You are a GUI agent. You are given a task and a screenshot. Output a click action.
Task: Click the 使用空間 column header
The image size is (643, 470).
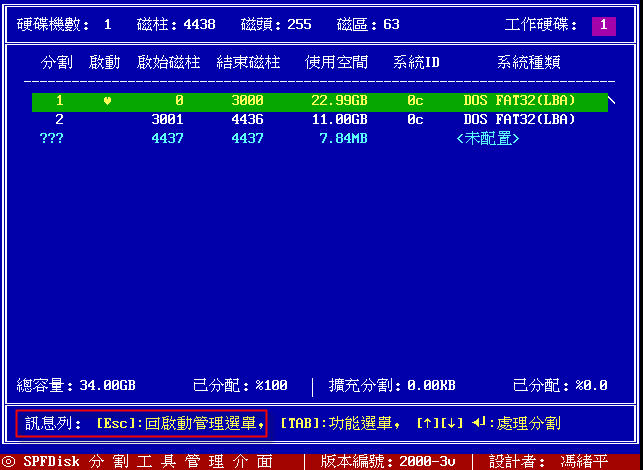click(x=337, y=63)
